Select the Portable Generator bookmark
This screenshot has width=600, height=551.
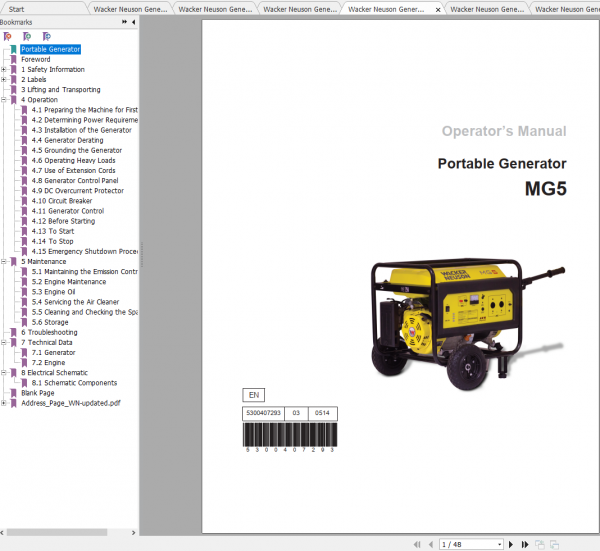pyautogui.click(x=51, y=49)
